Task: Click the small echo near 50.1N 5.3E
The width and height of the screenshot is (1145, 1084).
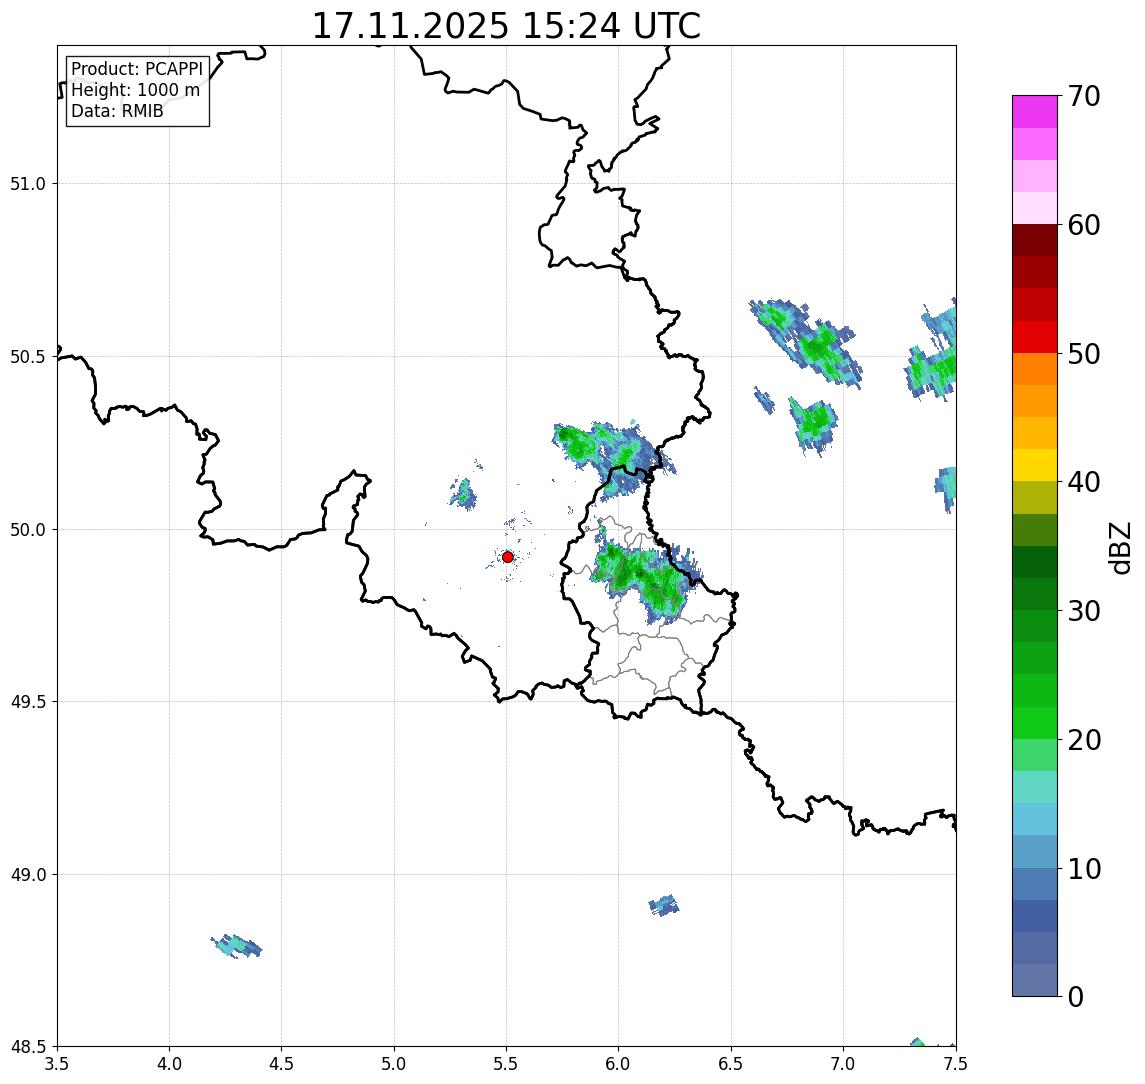Action: point(464,493)
